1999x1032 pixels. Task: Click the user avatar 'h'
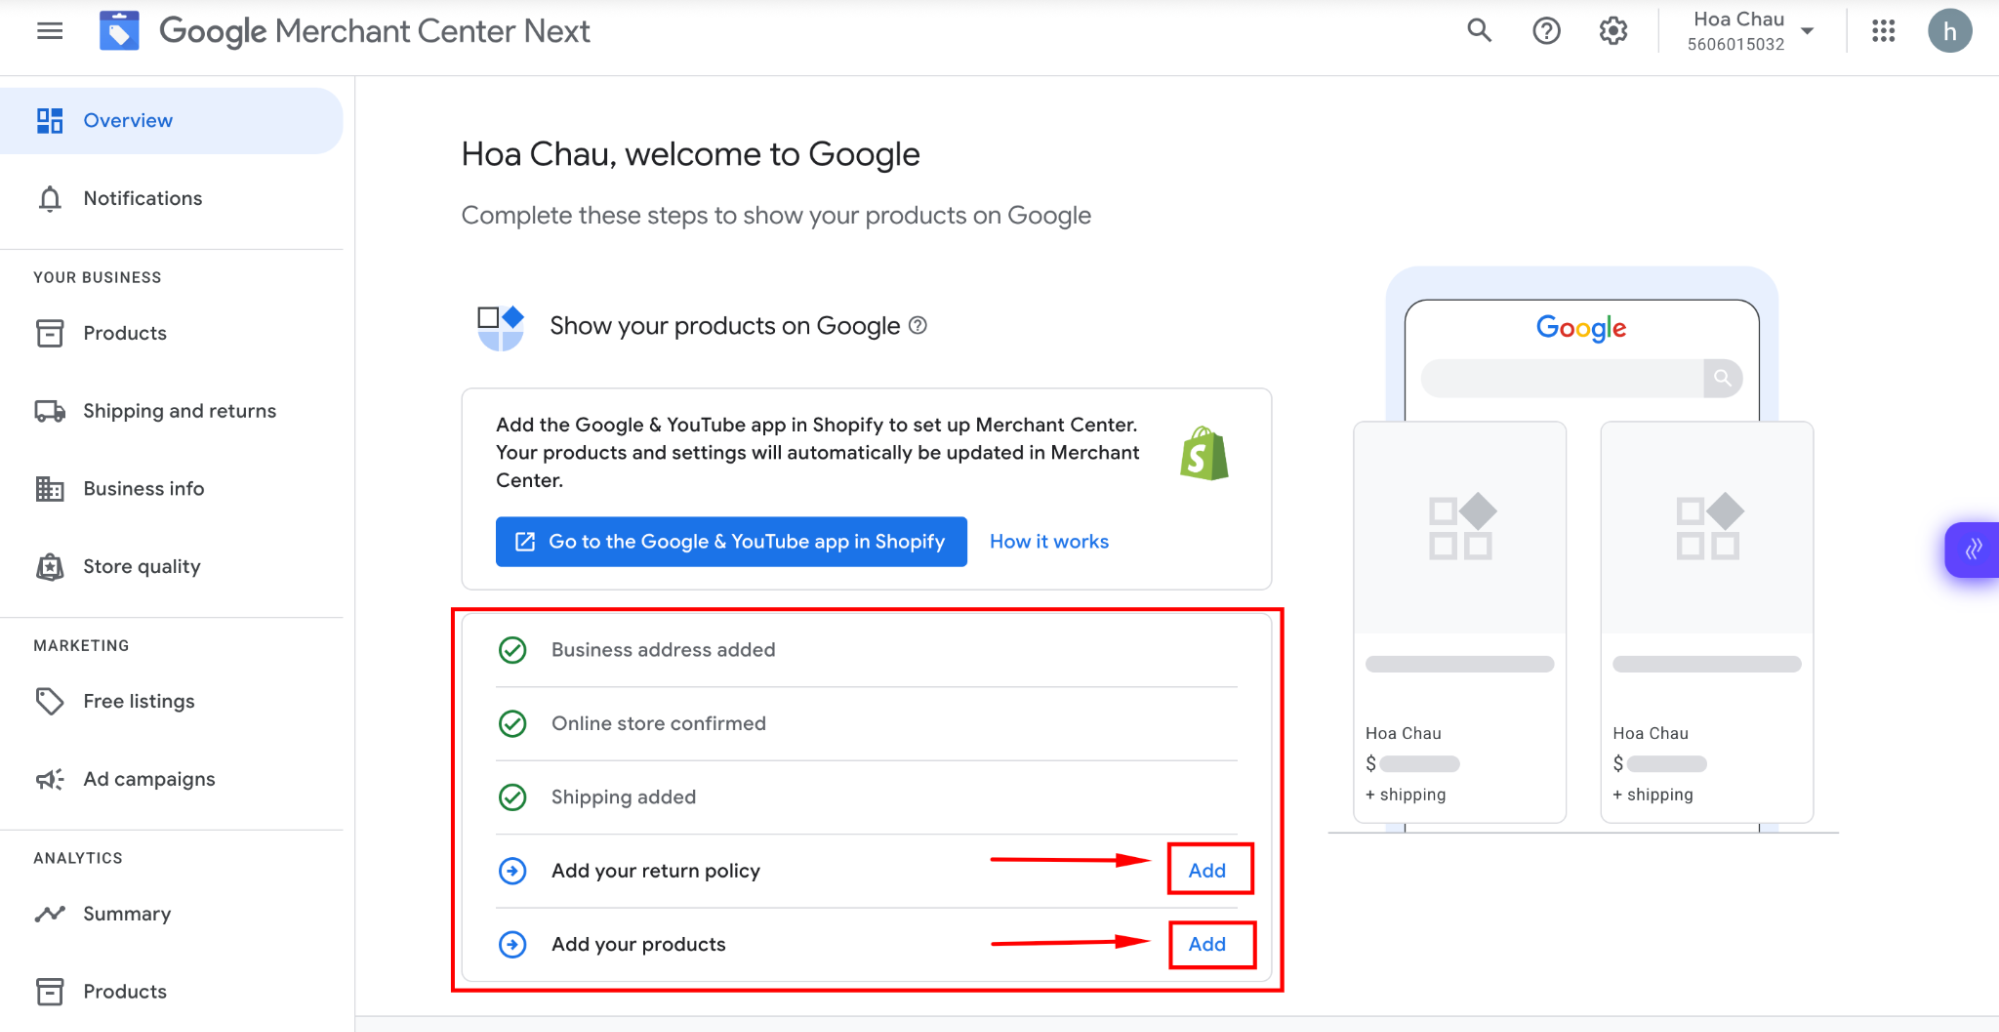pyautogui.click(x=1949, y=31)
